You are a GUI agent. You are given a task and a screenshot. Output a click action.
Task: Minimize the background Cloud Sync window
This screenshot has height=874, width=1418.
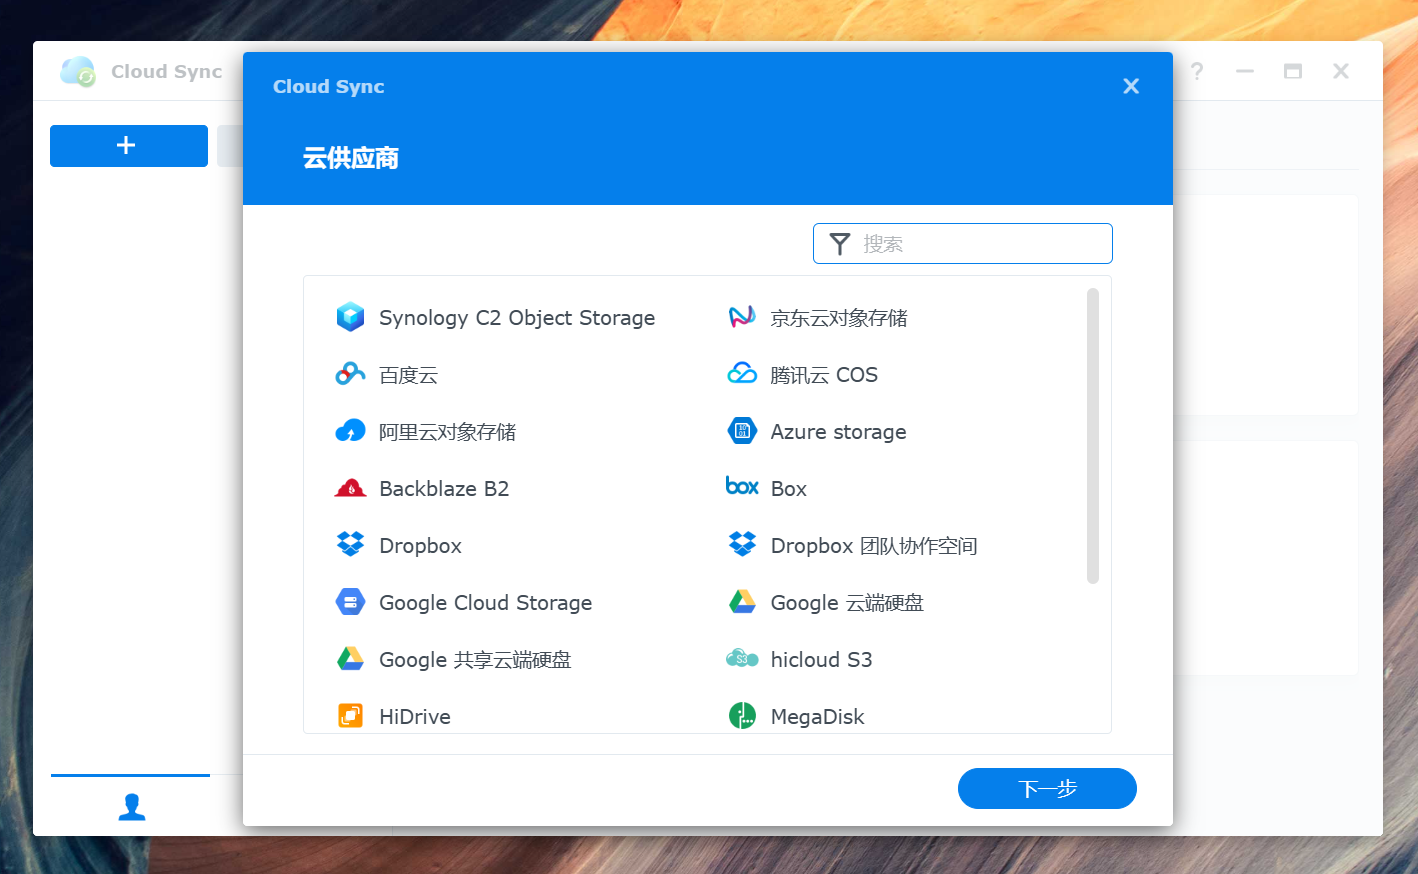point(1245,71)
